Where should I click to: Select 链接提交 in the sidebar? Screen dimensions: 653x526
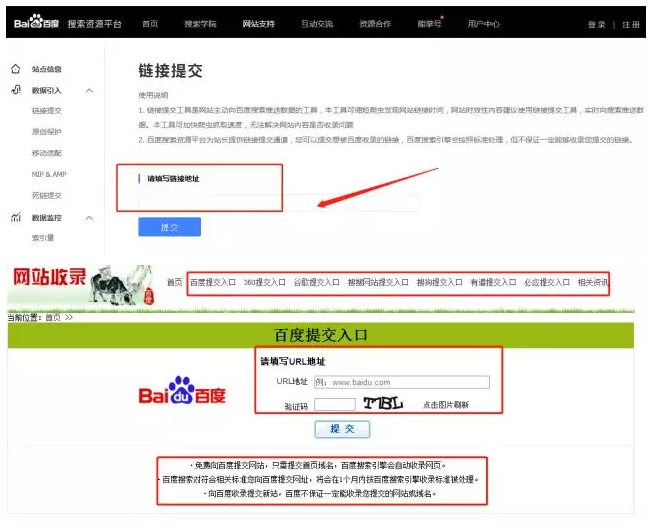(47, 111)
